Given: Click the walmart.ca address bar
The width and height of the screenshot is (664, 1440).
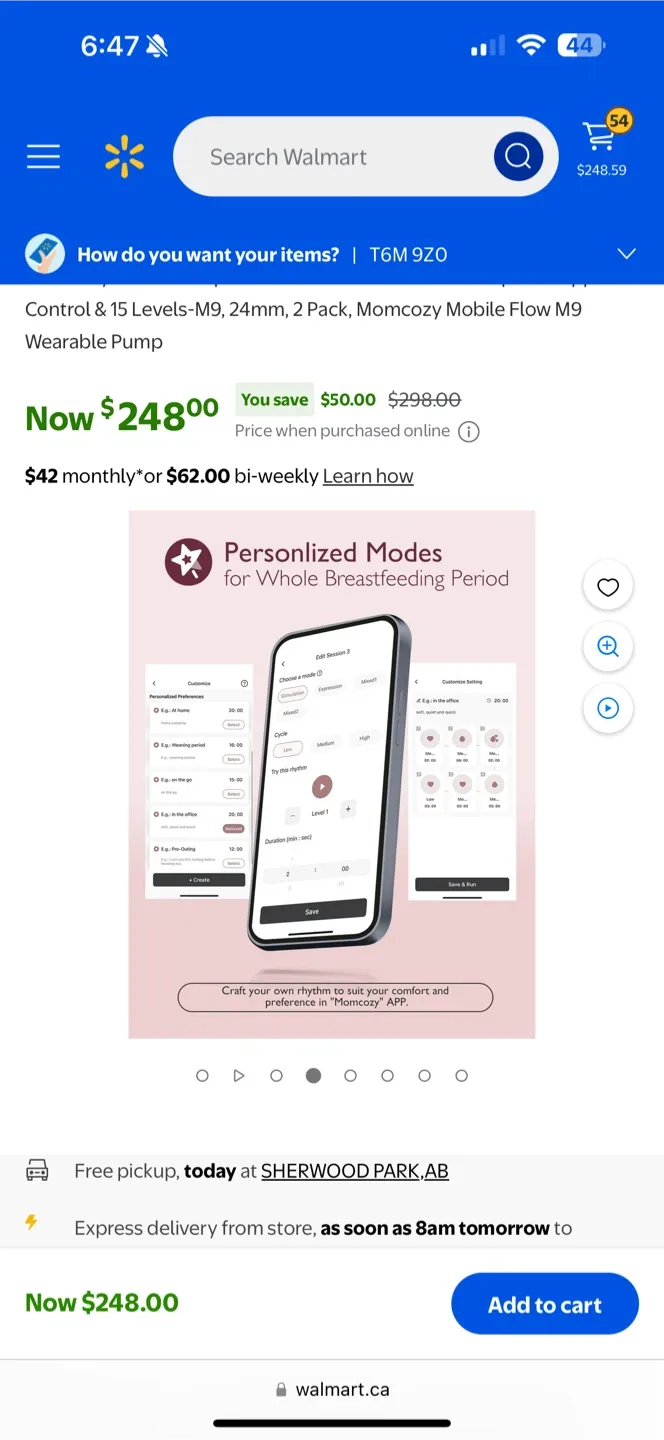Looking at the screenshot, I should pos(332,1388).
